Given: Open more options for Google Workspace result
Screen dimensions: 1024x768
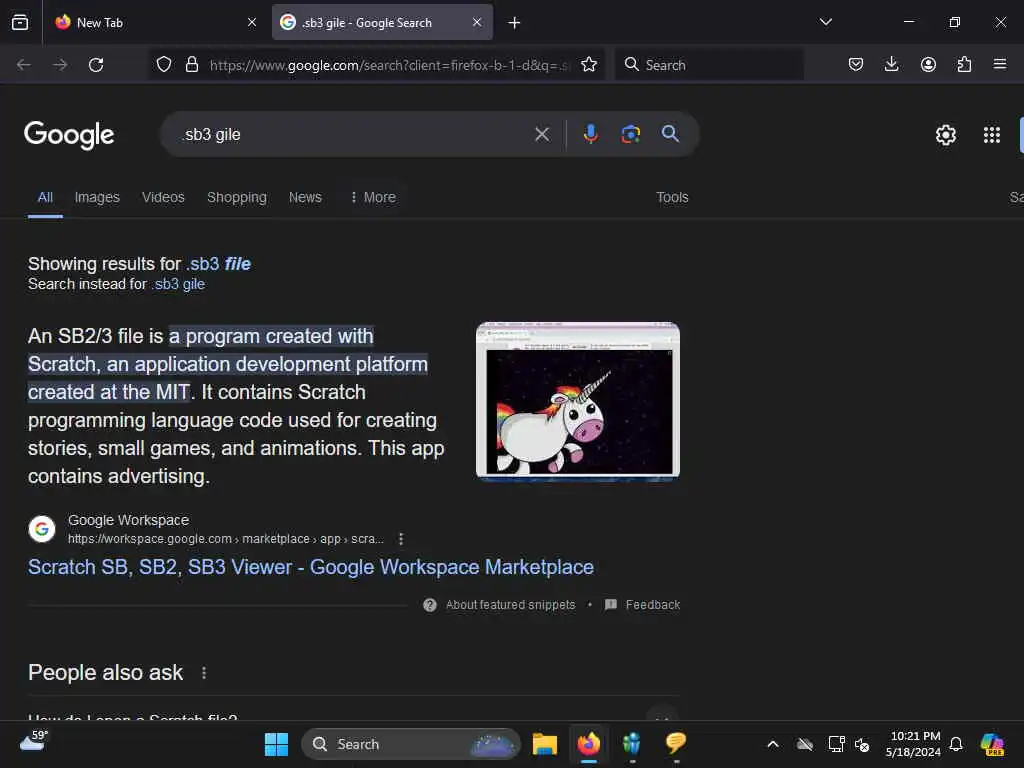Looking at the screenshot, I should pyautogui.click(x=401, y=539).
